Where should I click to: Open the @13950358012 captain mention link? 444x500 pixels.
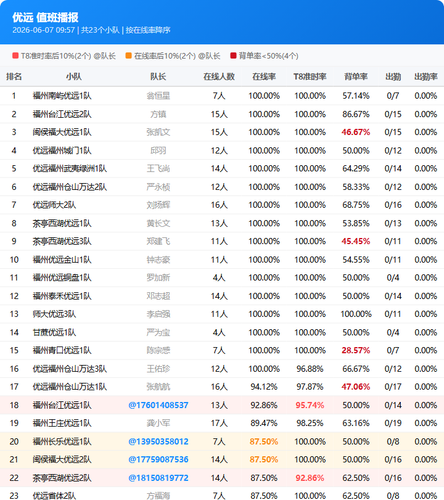click(158, 441)
